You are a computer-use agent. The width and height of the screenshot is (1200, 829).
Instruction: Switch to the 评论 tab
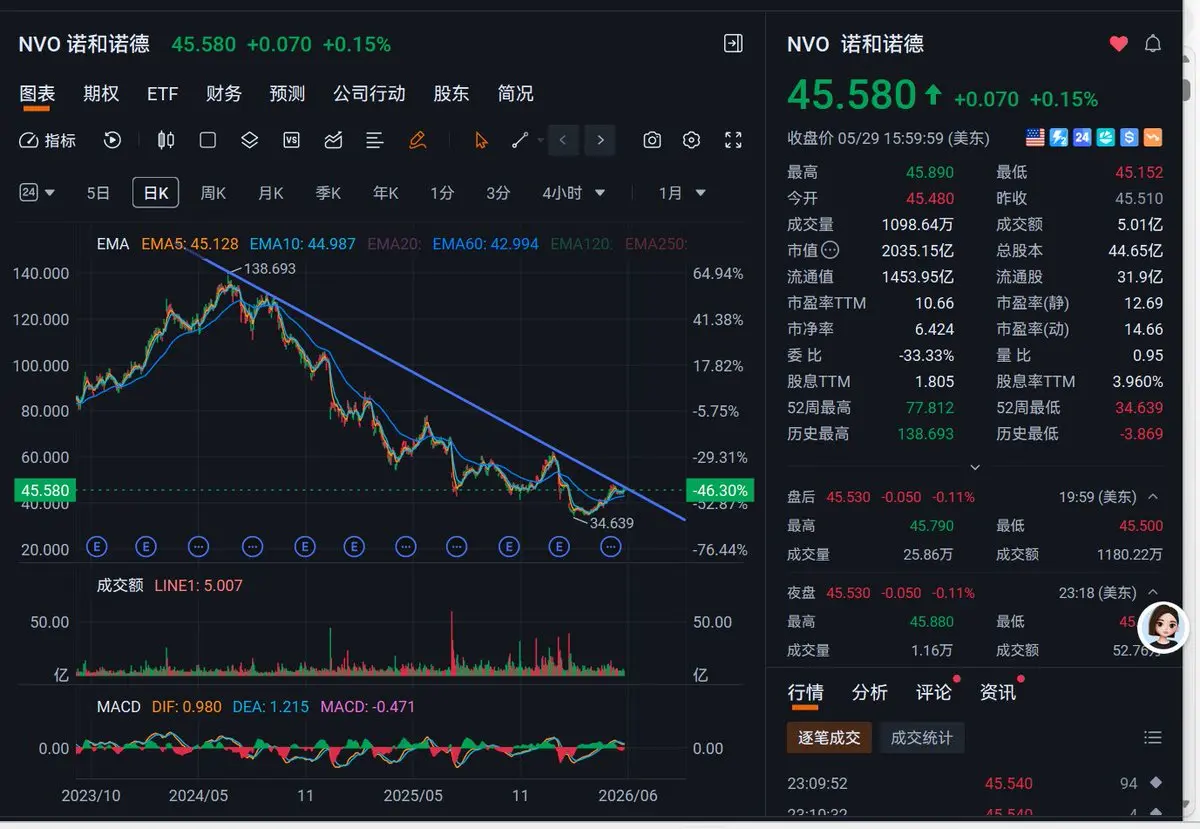pyautogui.click(x=933, y=692)
